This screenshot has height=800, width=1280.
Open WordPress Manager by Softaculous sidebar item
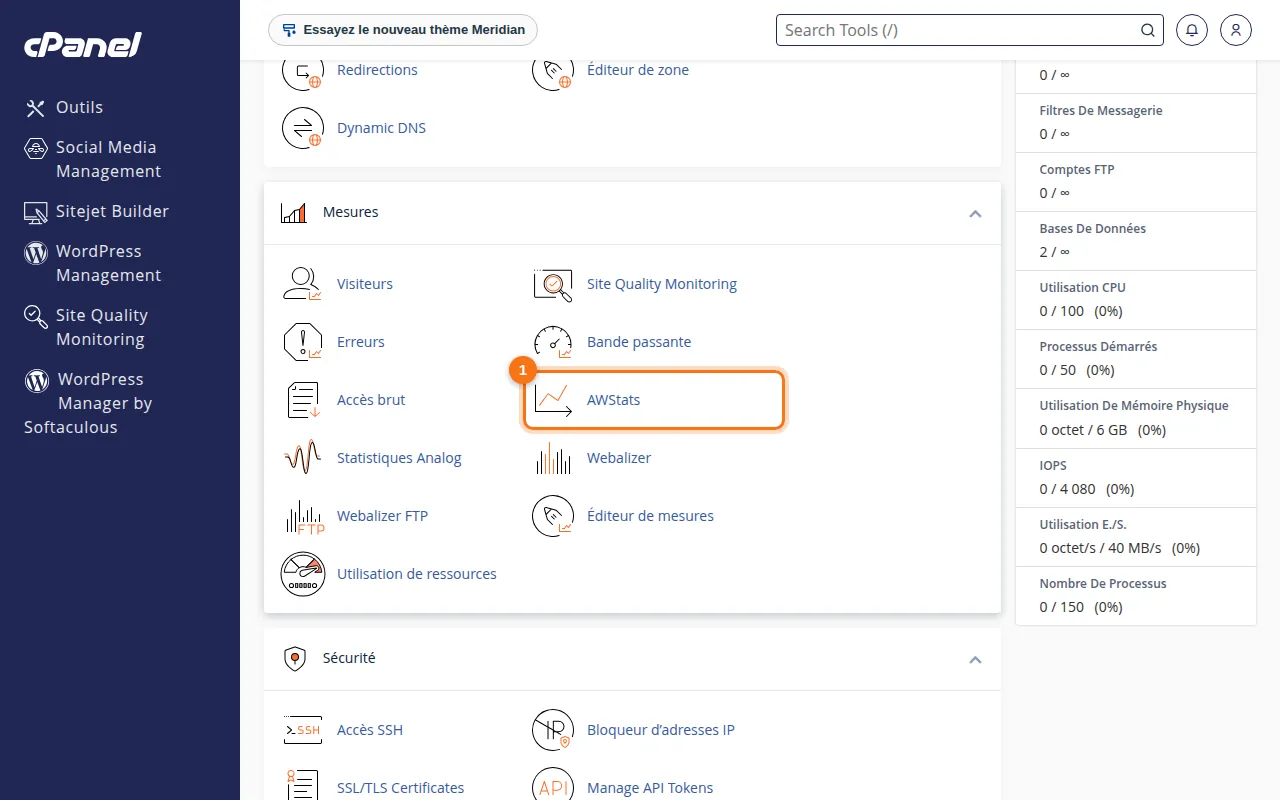[88, 403]
